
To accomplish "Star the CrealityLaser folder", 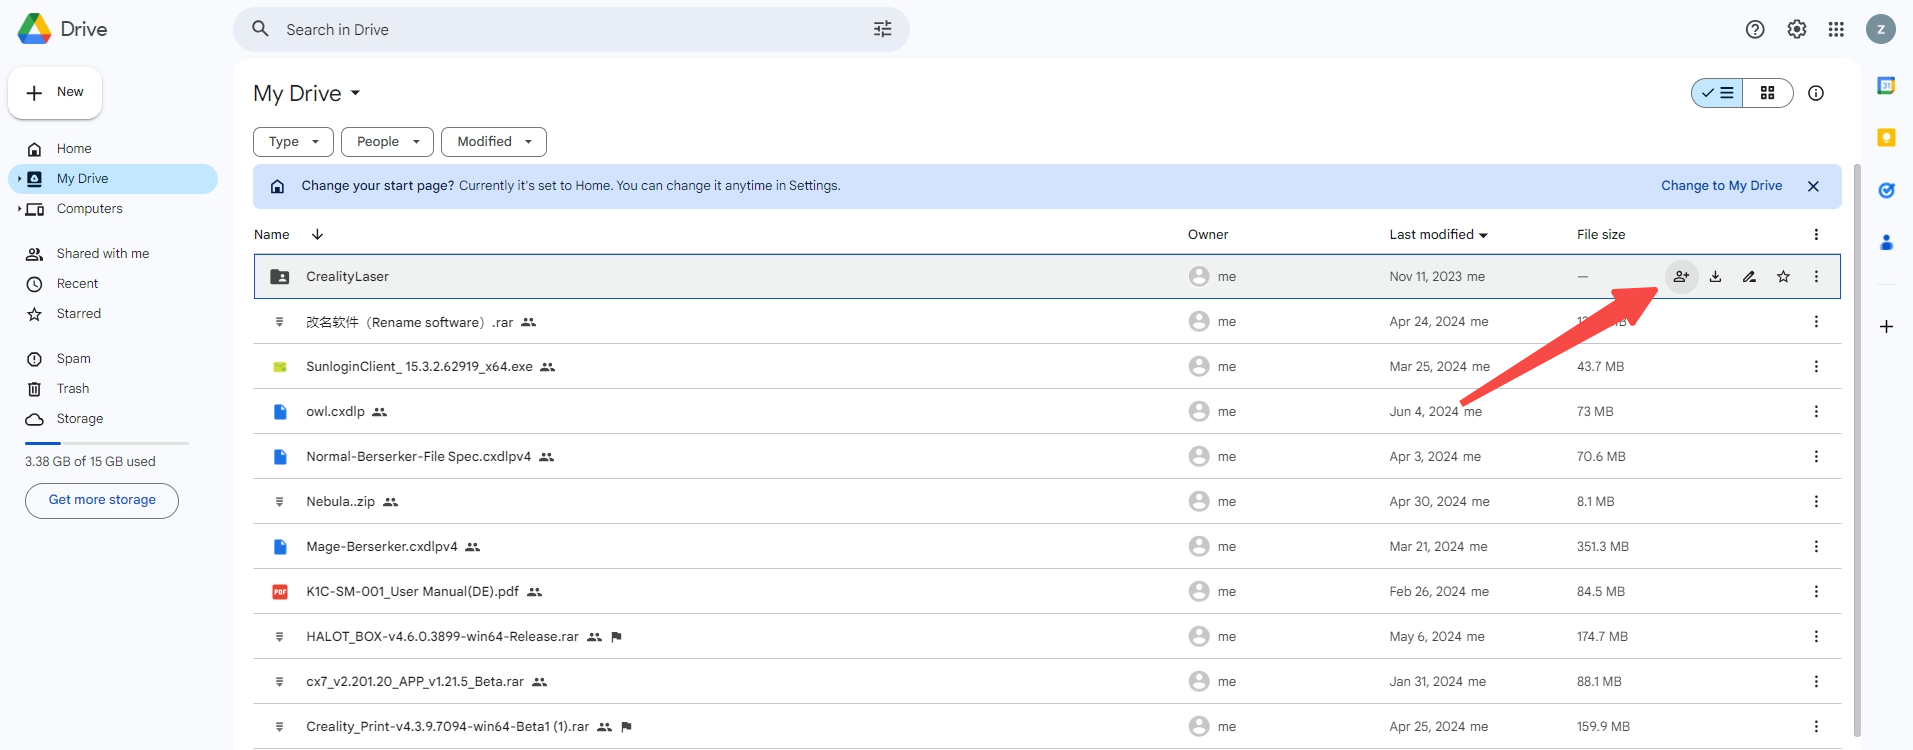I will point(1783,276).
